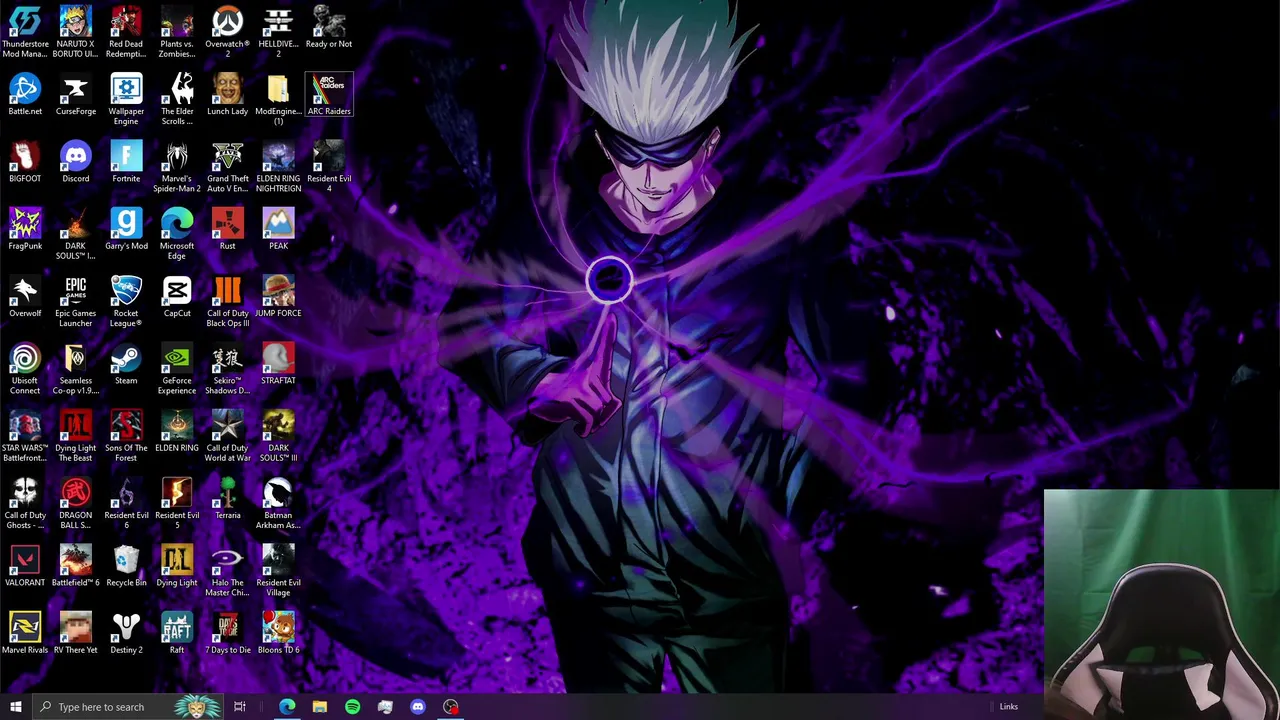The height and width of the screenshot is (720, 1280).
Task: Select the Red Dead Redemption icon
Action: [x=126, y=32]
